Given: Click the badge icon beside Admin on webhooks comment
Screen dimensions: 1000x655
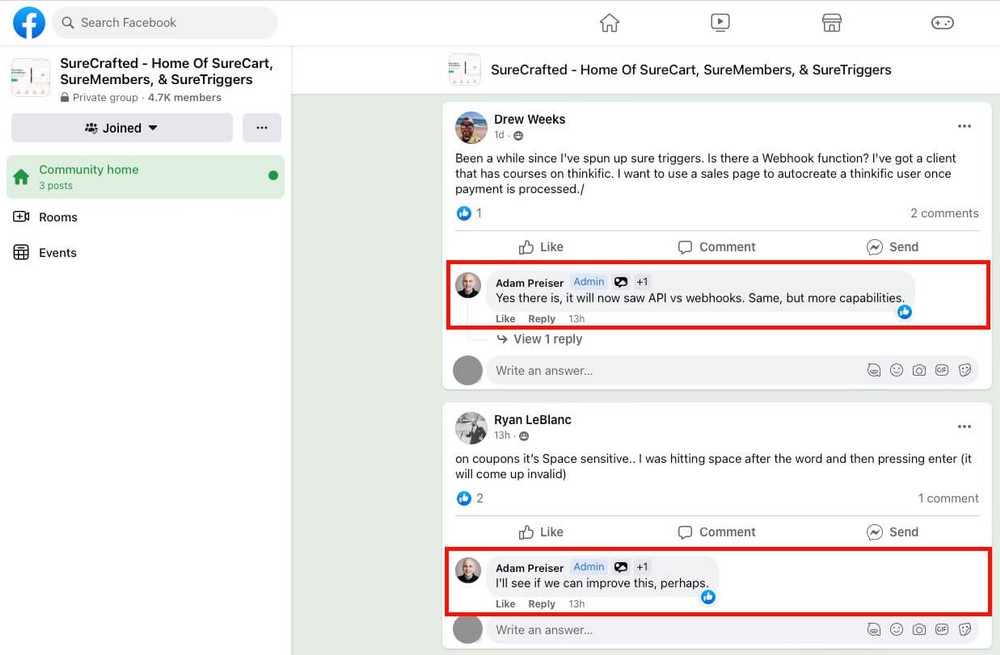Looking at the screenshot, I should click(621, 281).
